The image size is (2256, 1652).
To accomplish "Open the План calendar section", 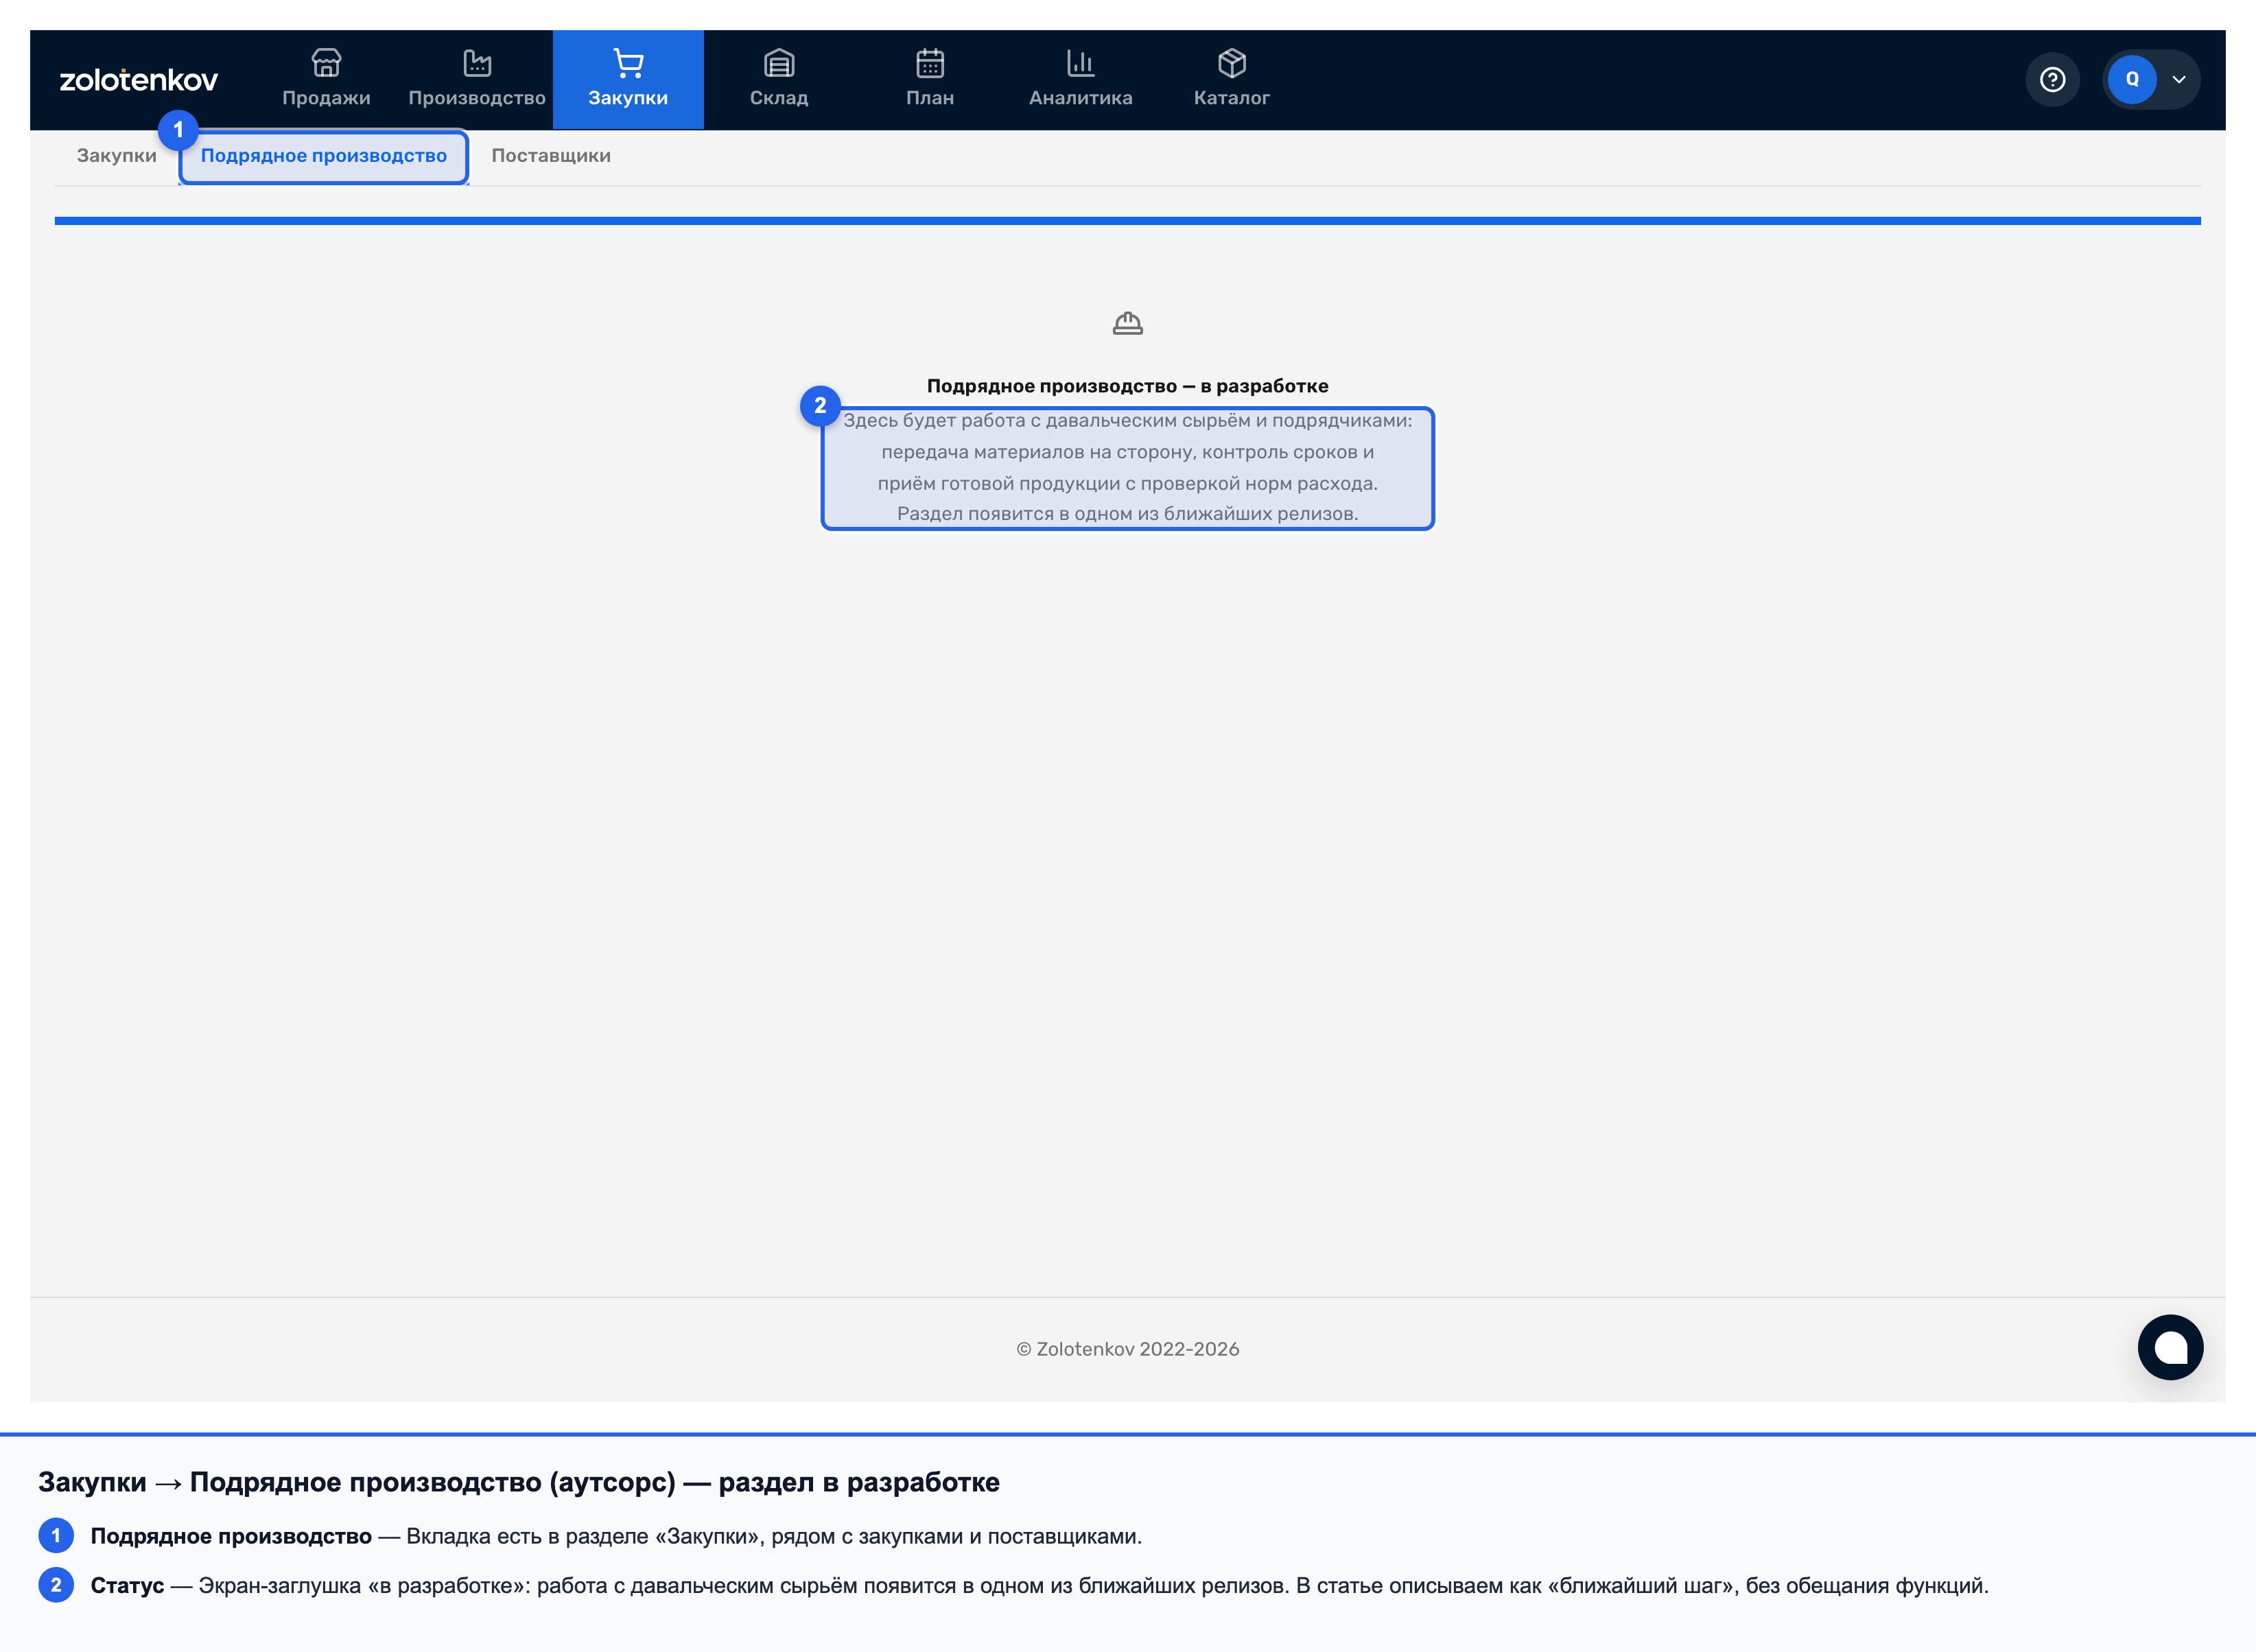I will [x=930, y=79].
